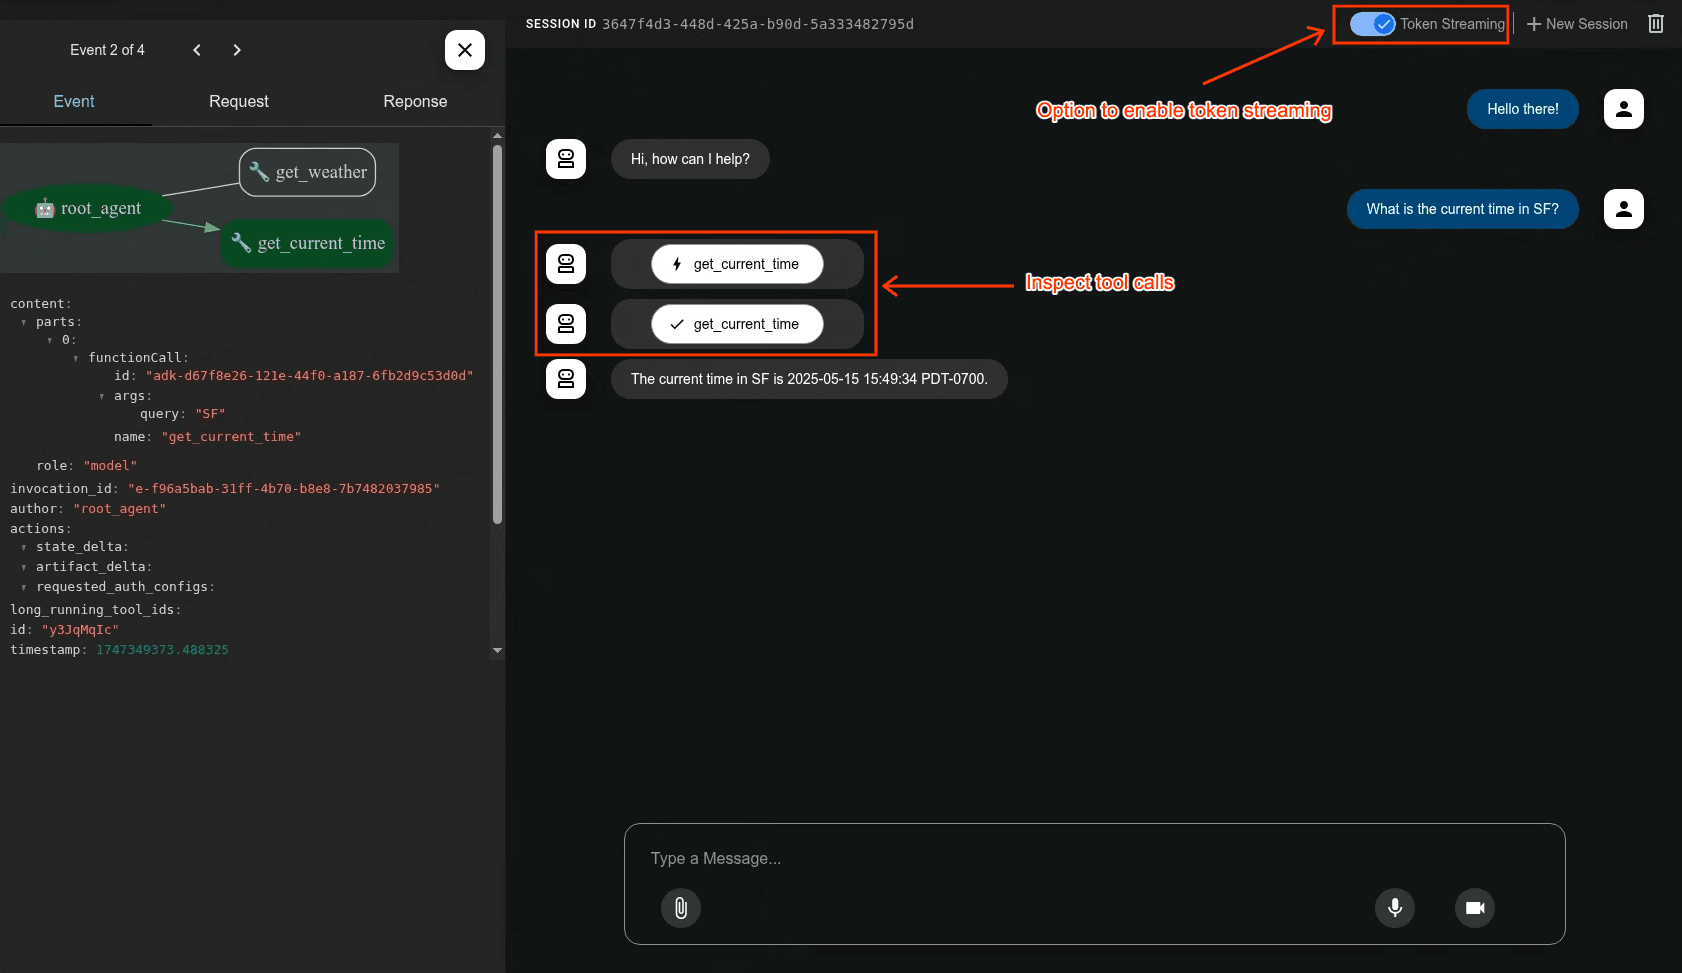Click the completed get_current_time tool call chip
1682x973 pixels.
point(737,324)
